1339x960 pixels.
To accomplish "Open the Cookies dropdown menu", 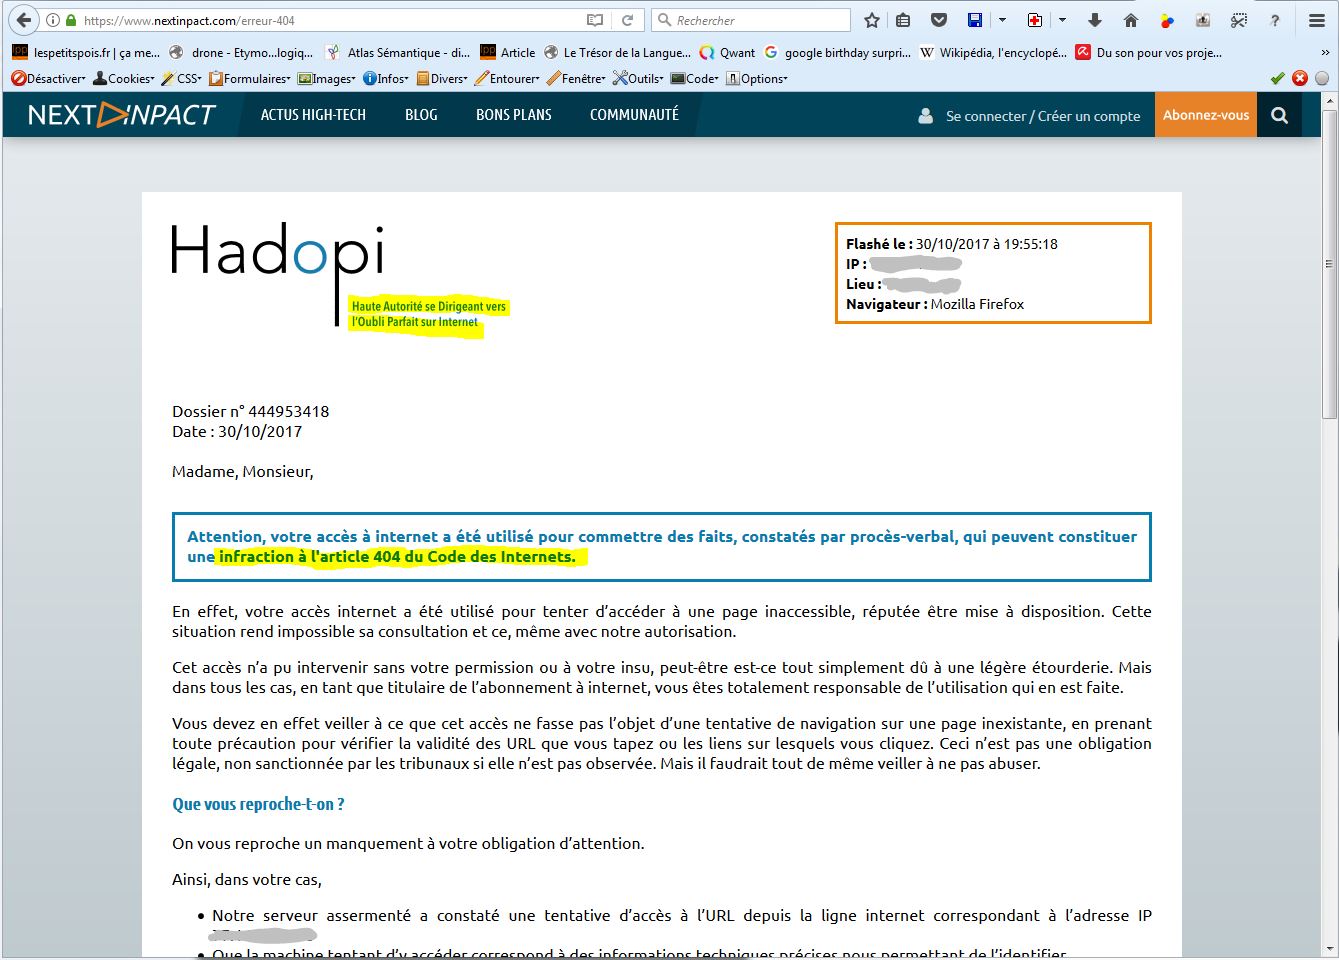I will [x=124, y=78].
